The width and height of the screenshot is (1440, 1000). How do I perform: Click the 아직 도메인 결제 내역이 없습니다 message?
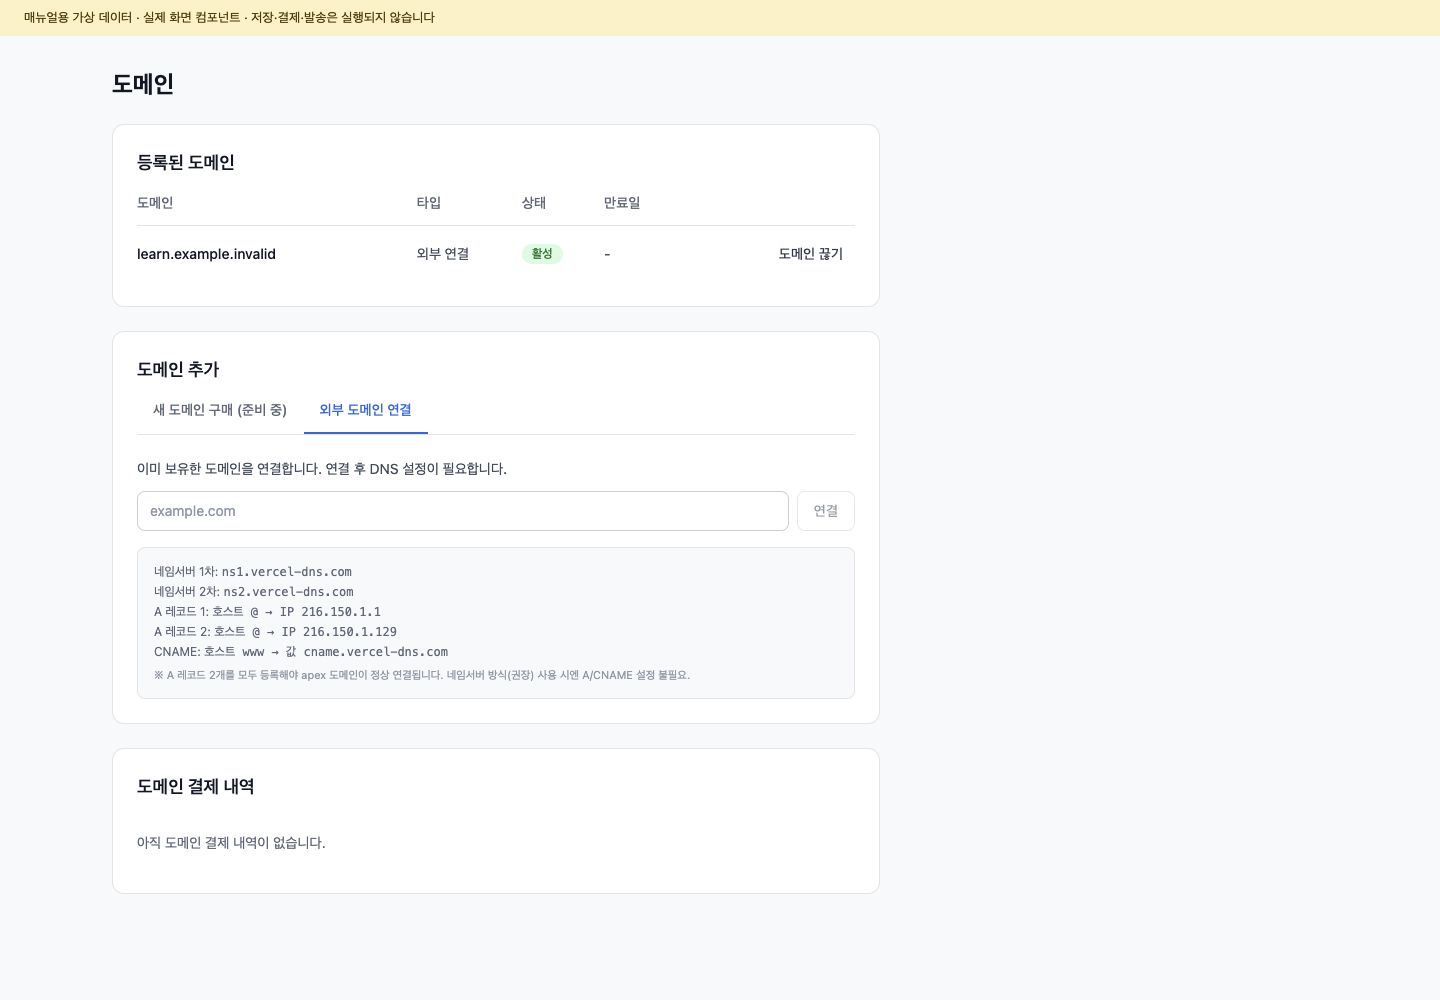(x=231, y=843)
